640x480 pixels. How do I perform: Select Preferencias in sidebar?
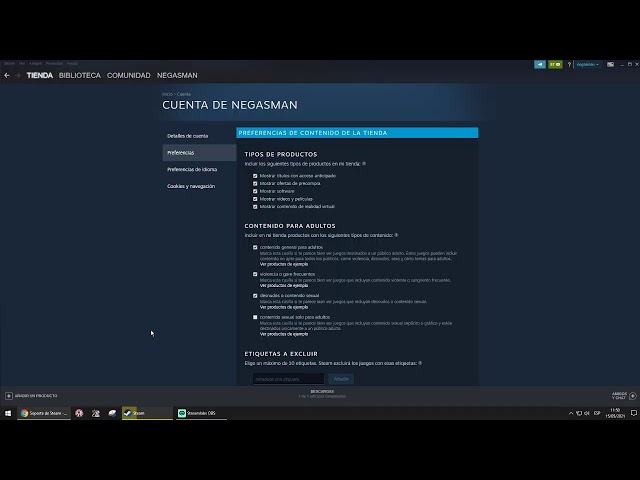199,153
